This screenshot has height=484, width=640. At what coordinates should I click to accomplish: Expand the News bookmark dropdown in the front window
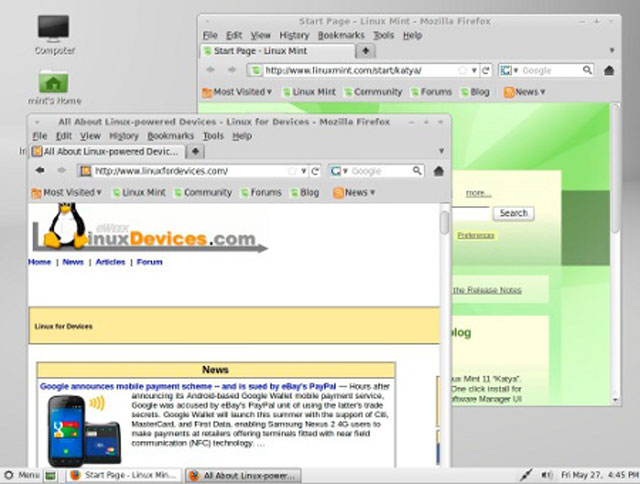[x=354, y=193]
